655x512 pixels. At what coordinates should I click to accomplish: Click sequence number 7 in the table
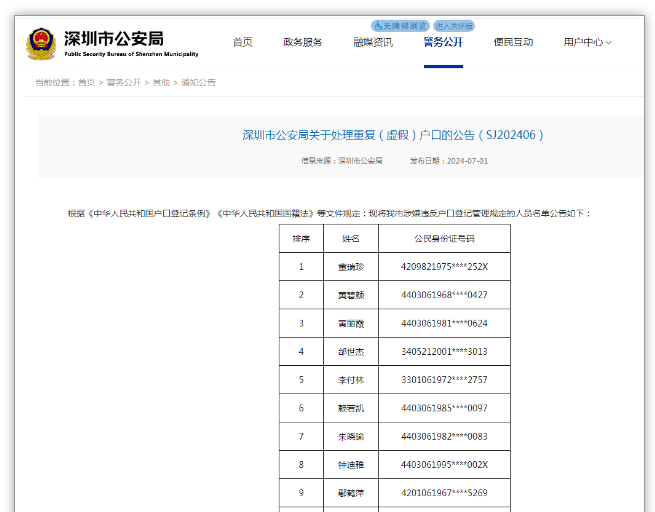pos(301,436)
